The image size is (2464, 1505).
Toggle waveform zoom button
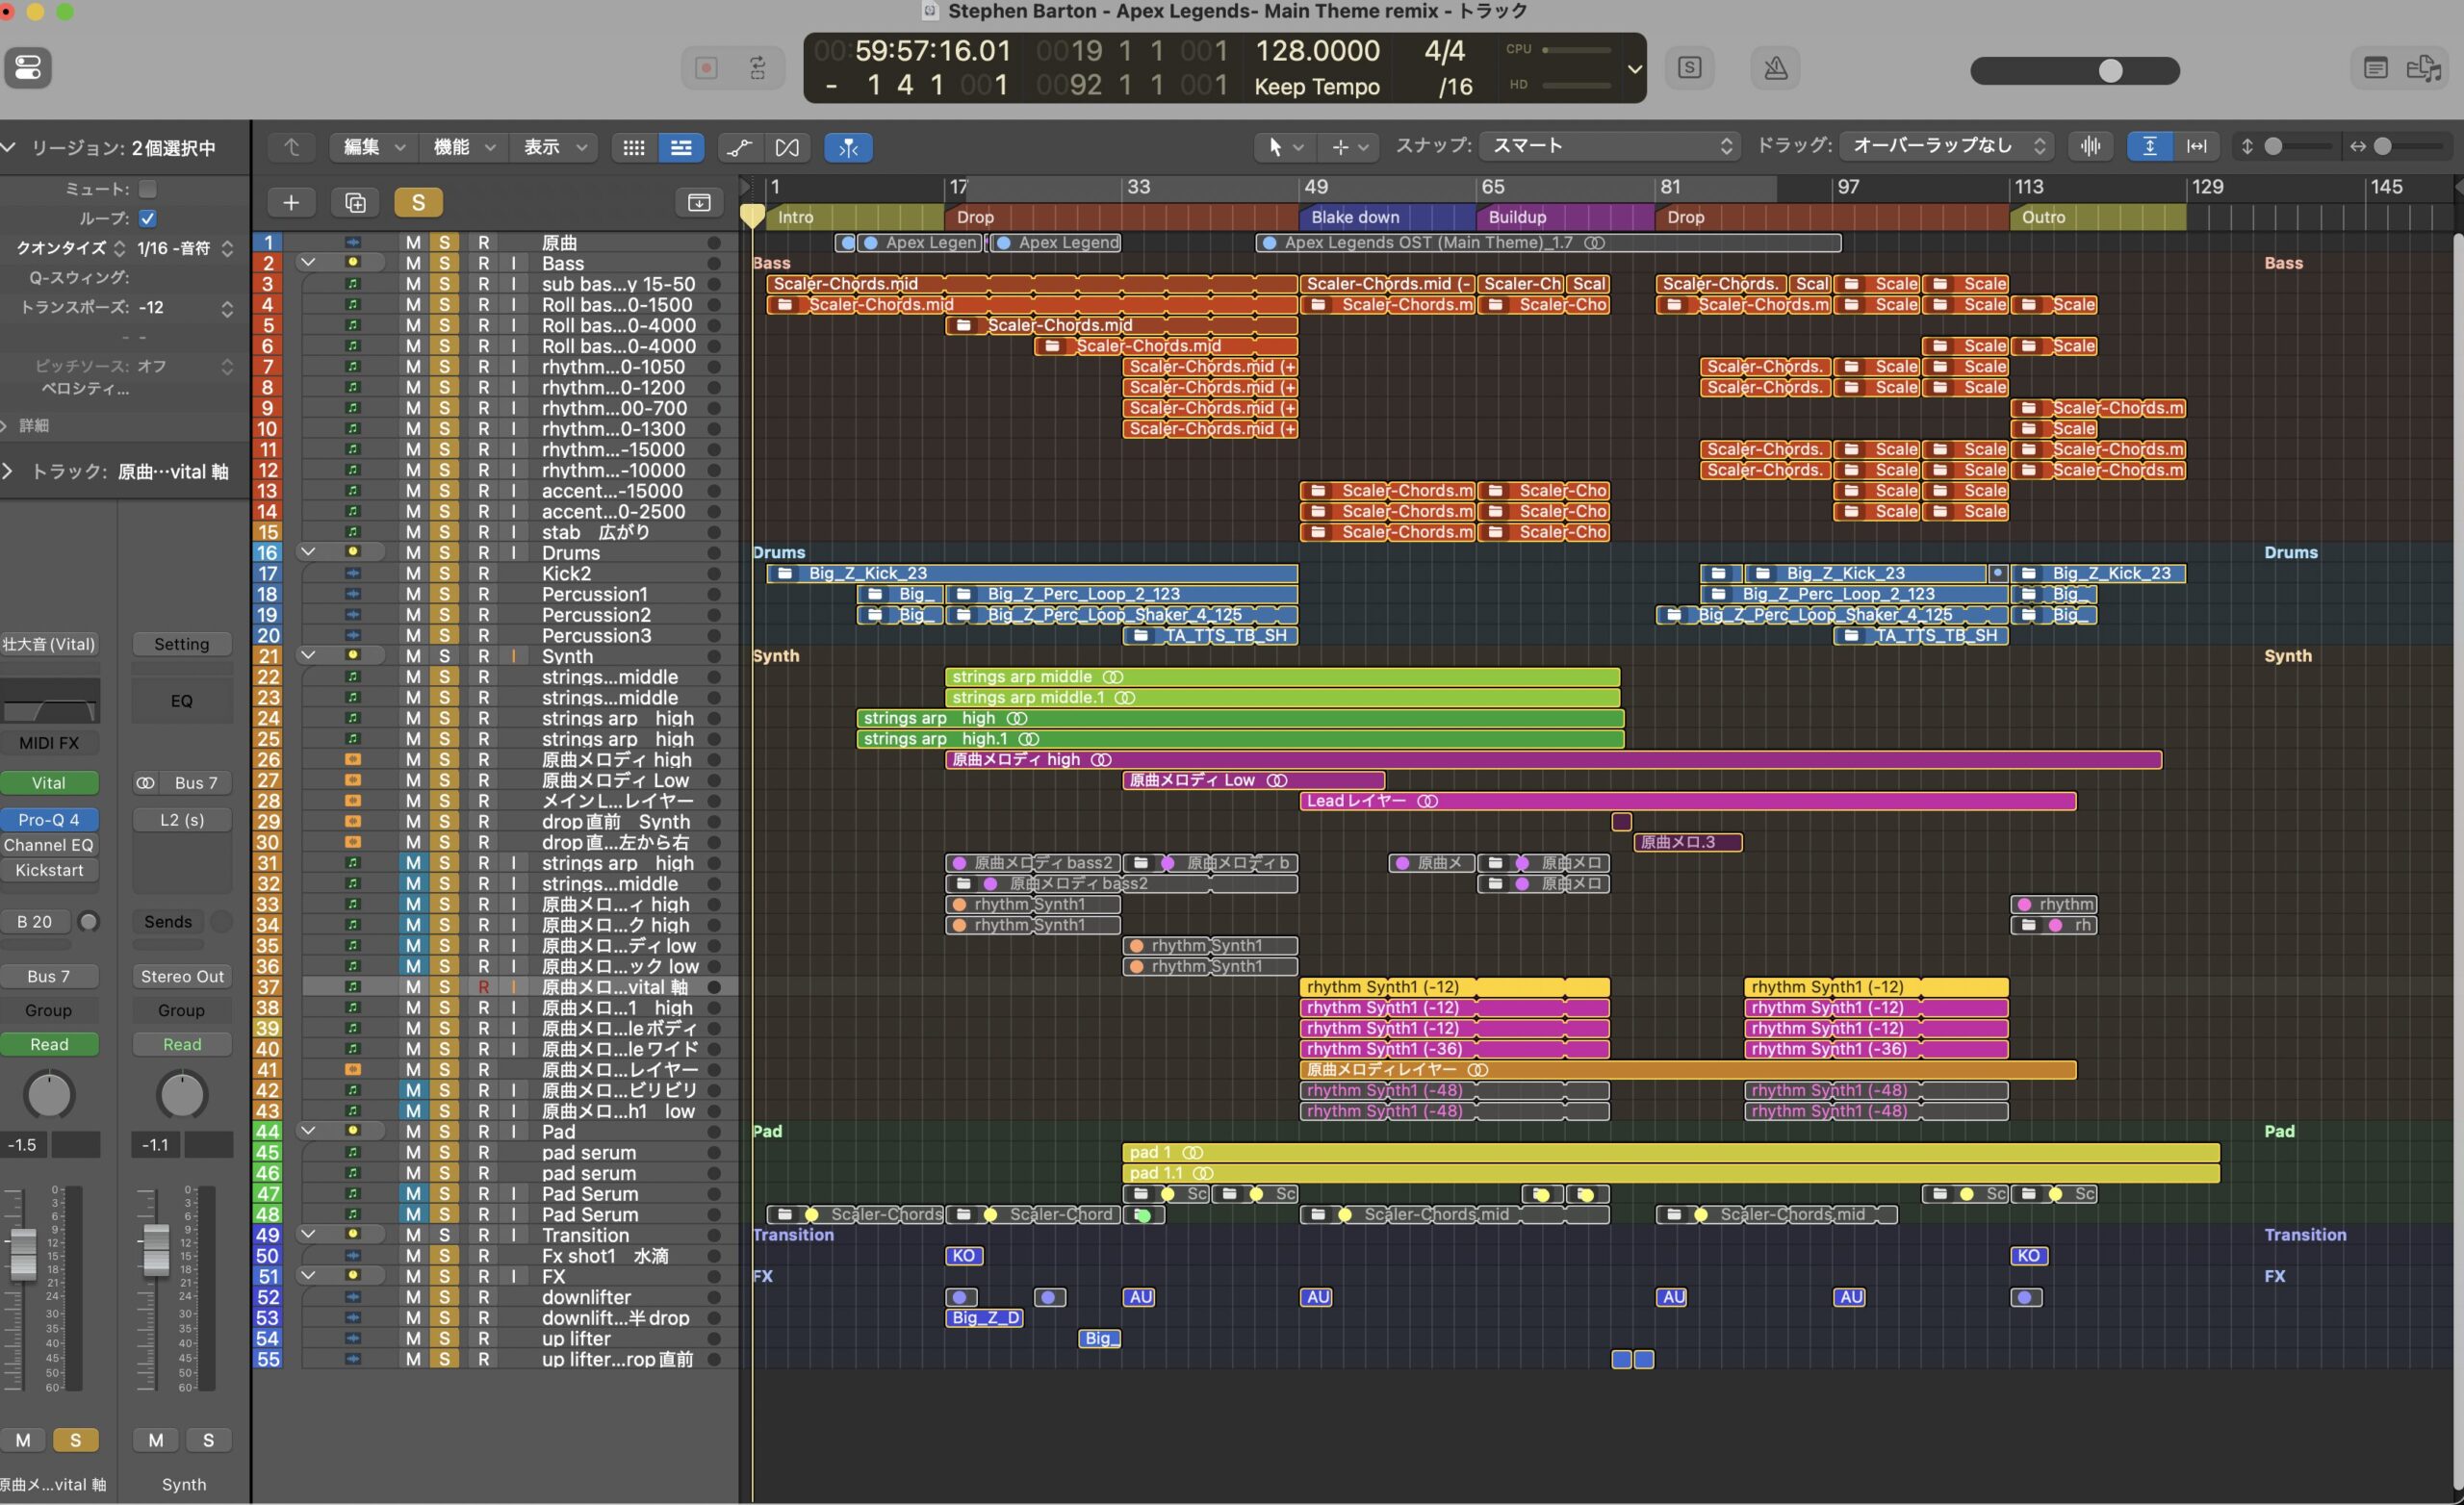[x=2090, y=147]
